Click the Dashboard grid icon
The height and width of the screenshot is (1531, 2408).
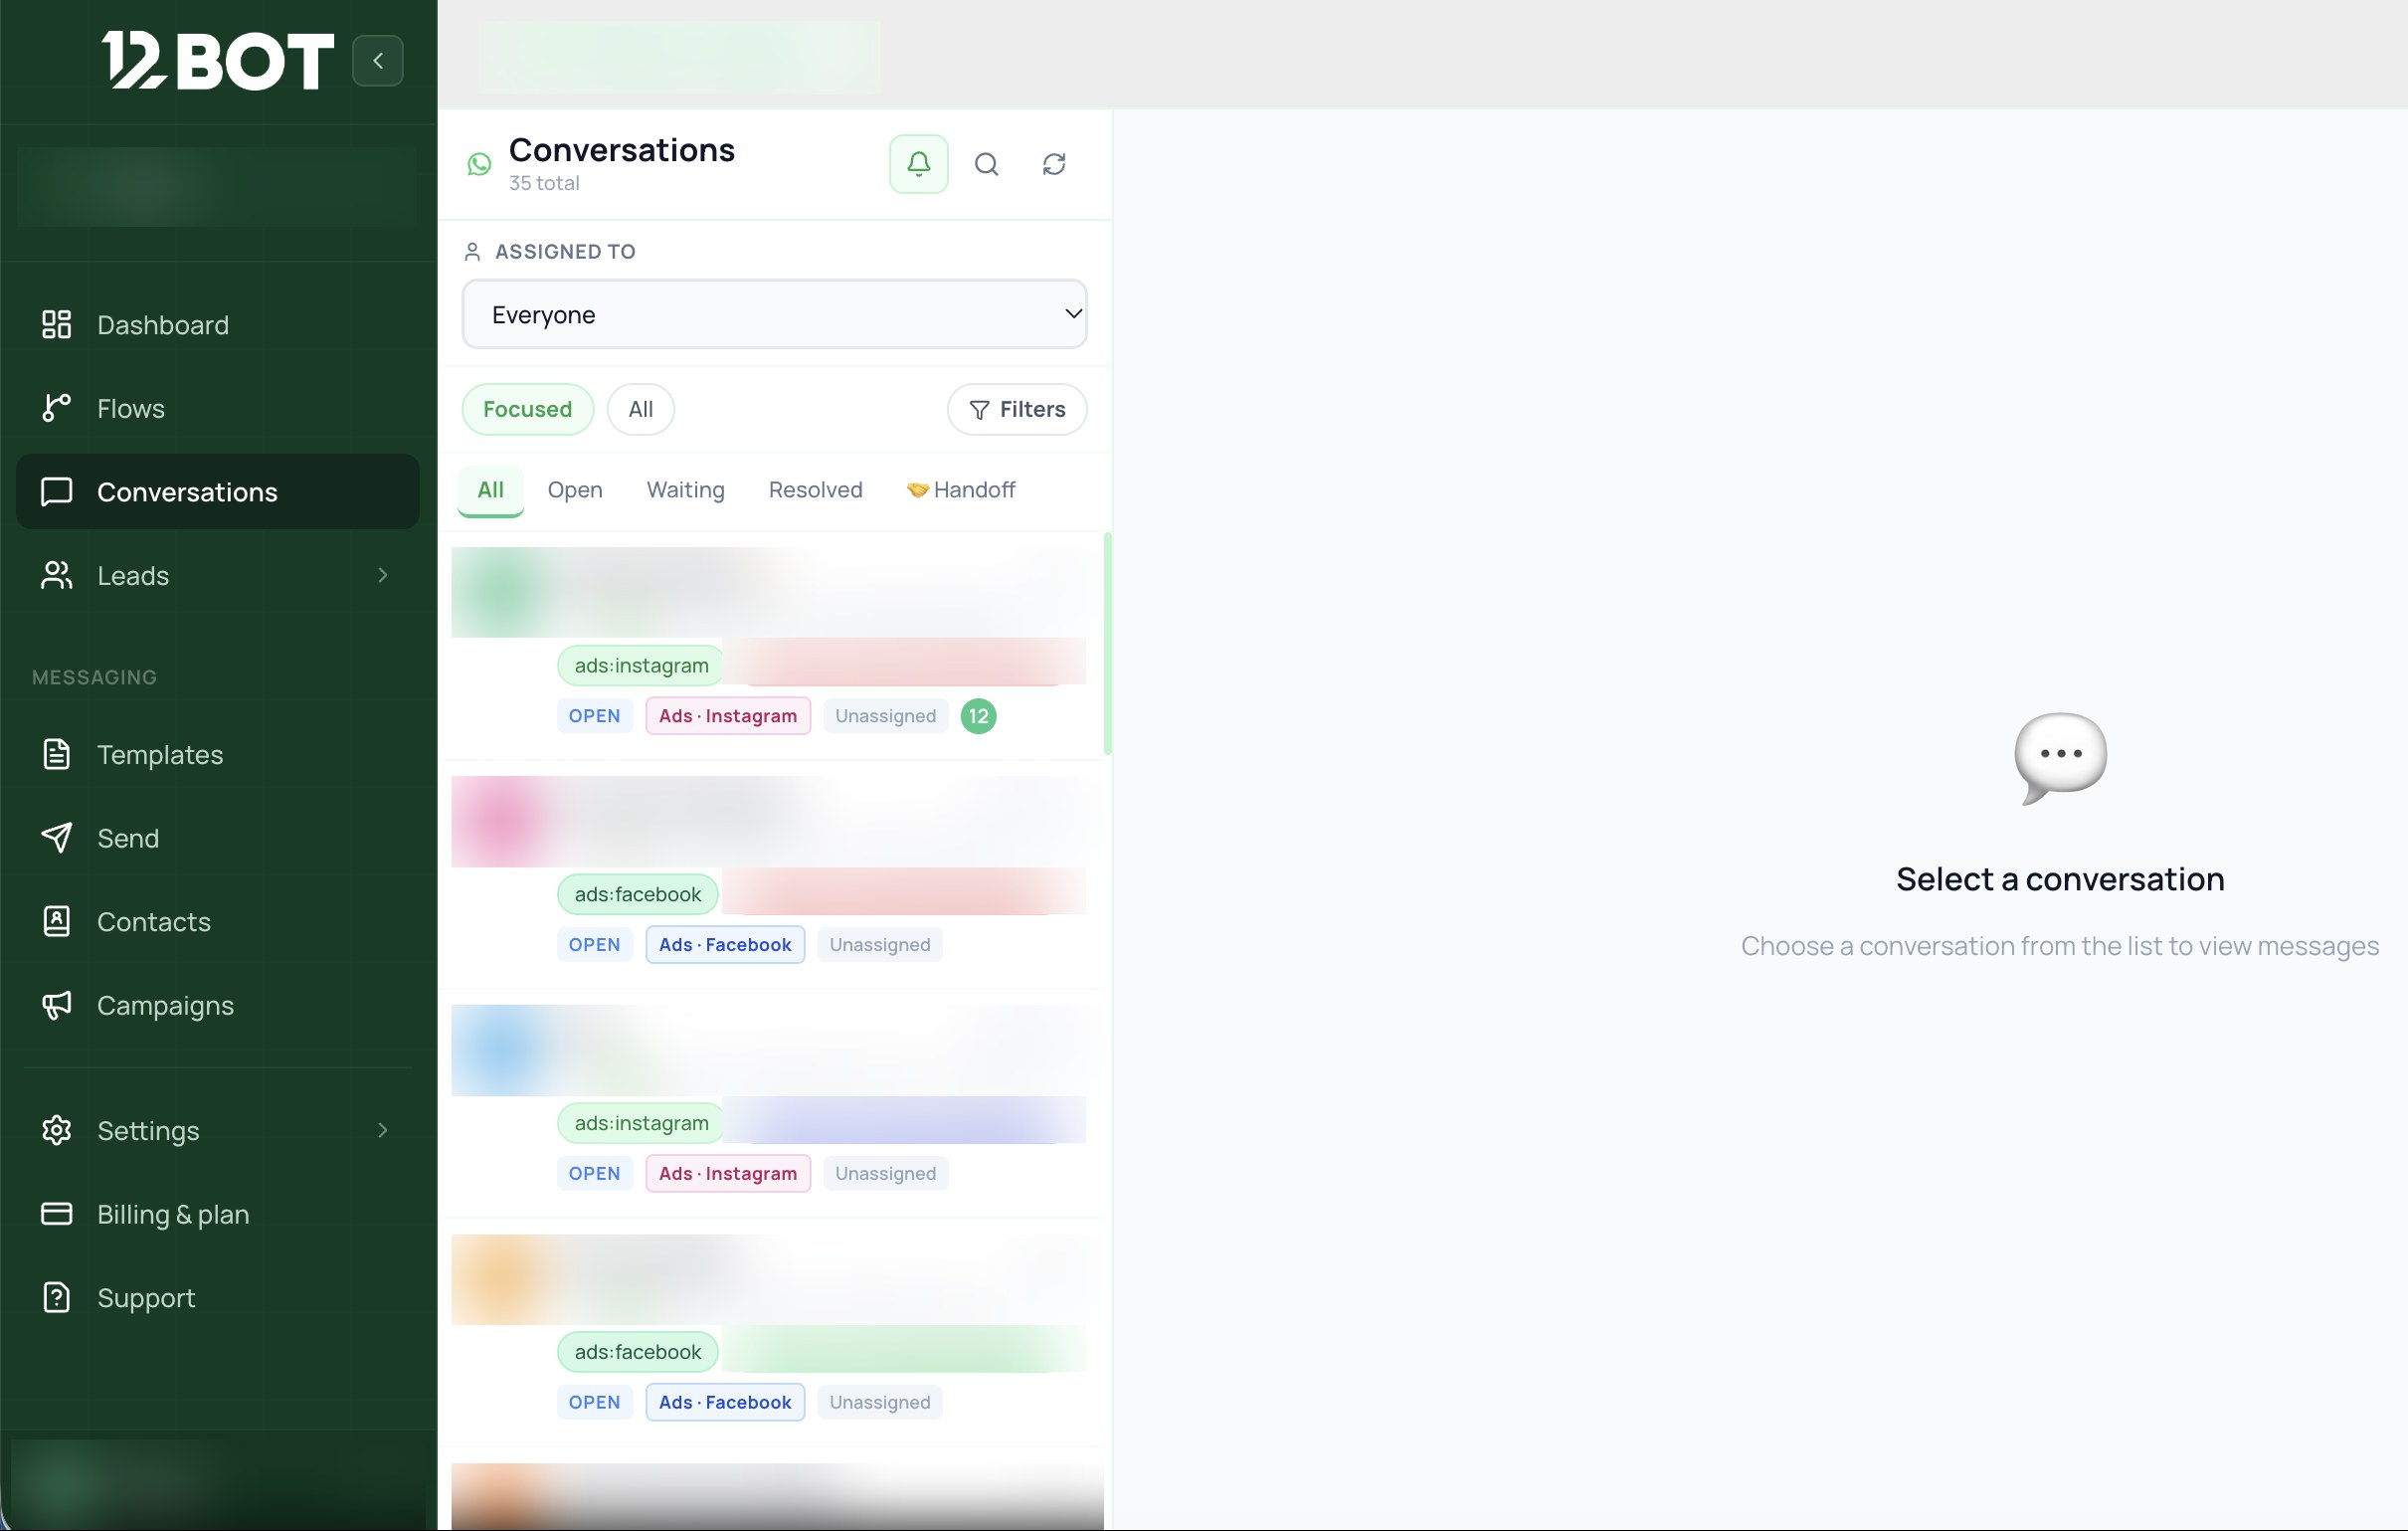[56, 324]
